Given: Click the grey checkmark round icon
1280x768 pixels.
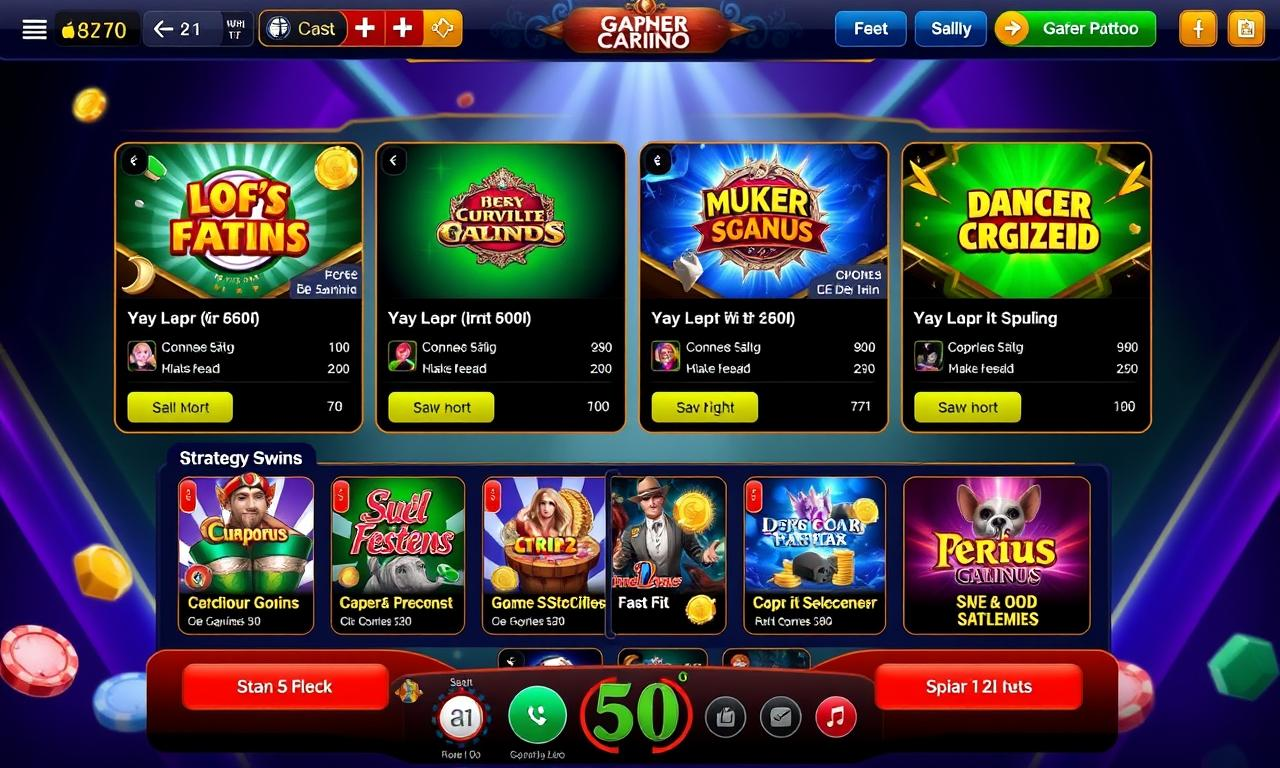Looking at the screenshot, I should [x=780, y=716].
